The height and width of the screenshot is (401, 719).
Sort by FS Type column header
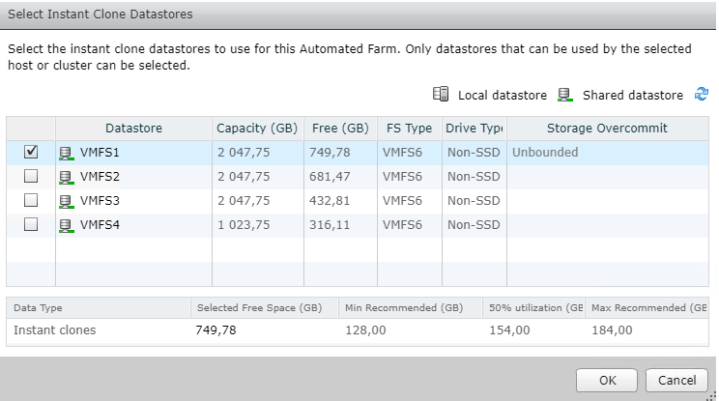[408, 129]
